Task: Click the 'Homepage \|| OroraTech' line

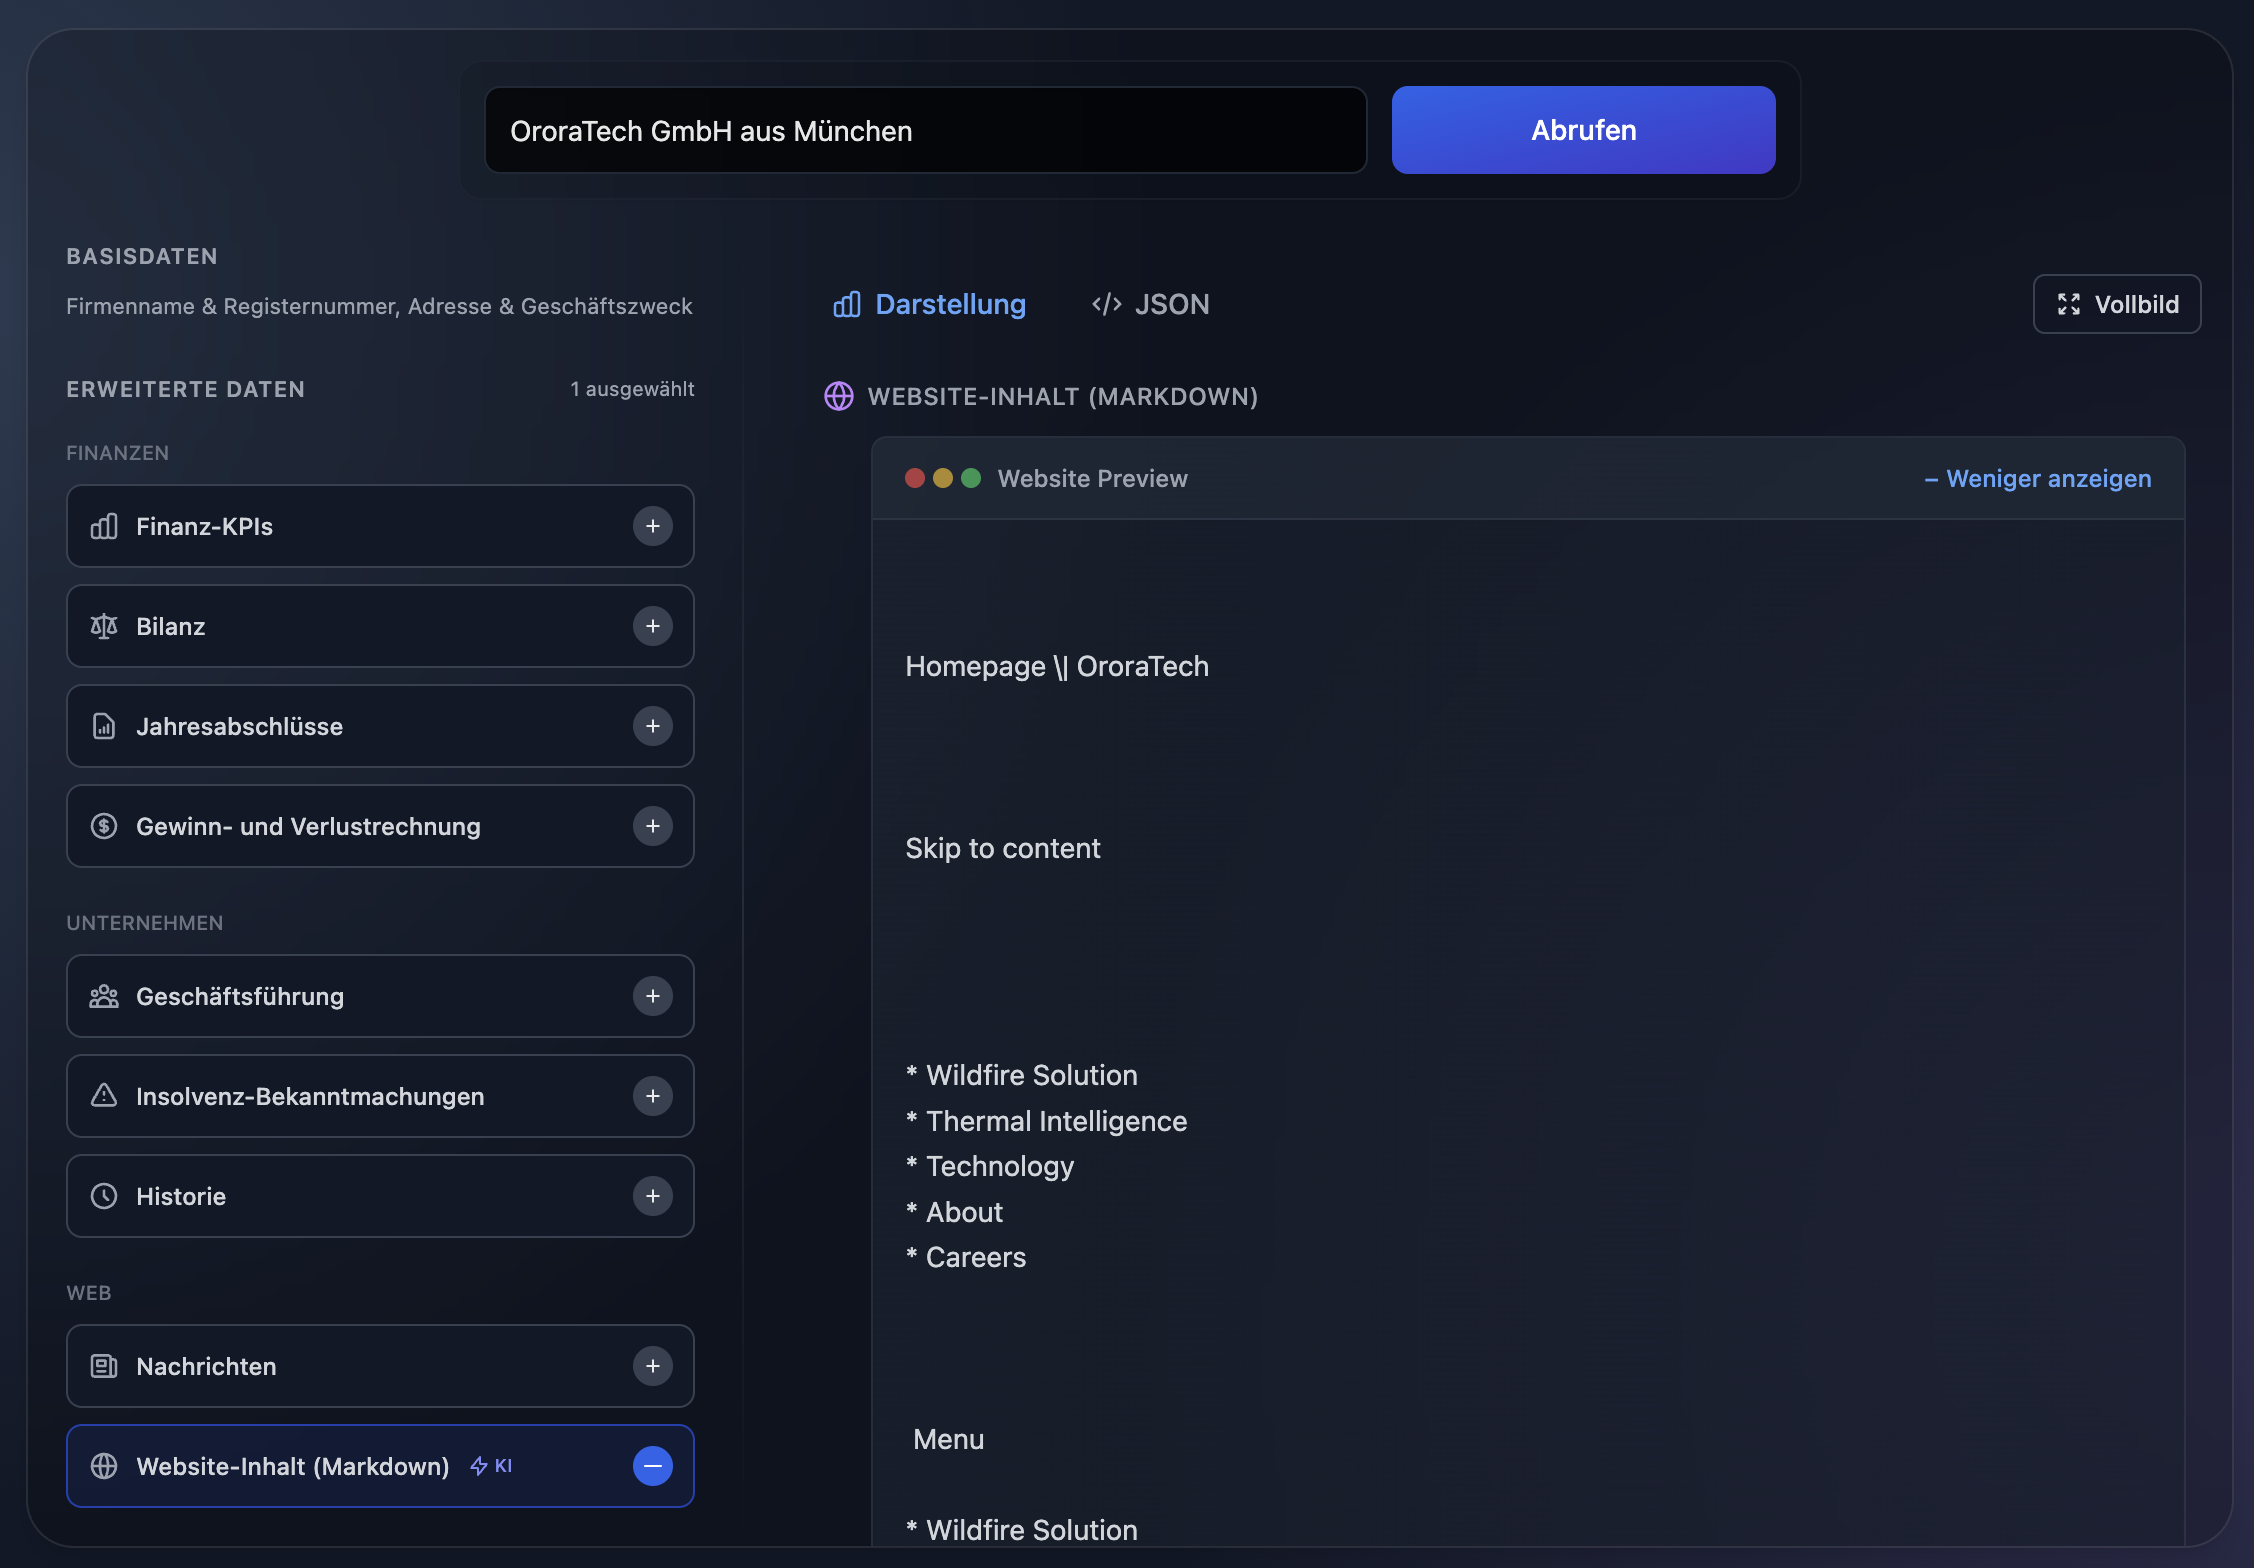Action: [1057, 666]
